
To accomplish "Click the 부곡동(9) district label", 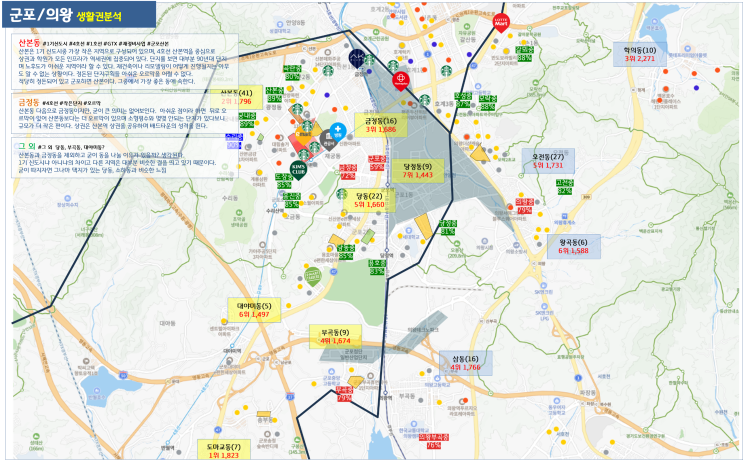I will (x=335, y=336).
